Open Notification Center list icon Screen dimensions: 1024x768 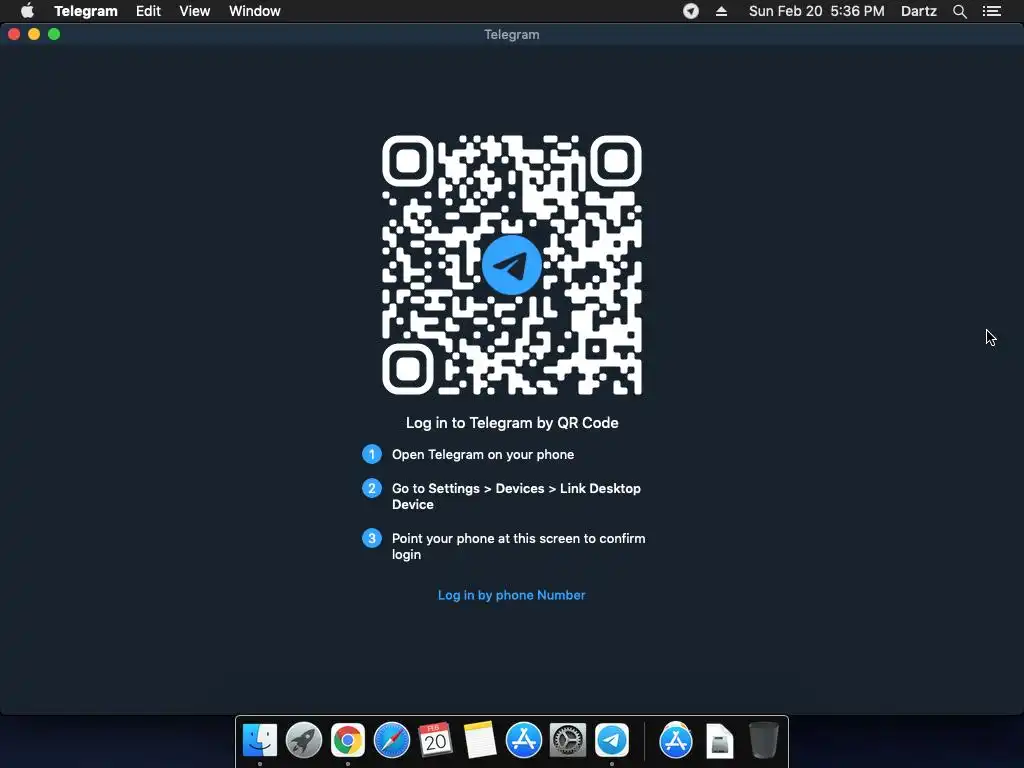pyautogui.click(x=992, y=11)
